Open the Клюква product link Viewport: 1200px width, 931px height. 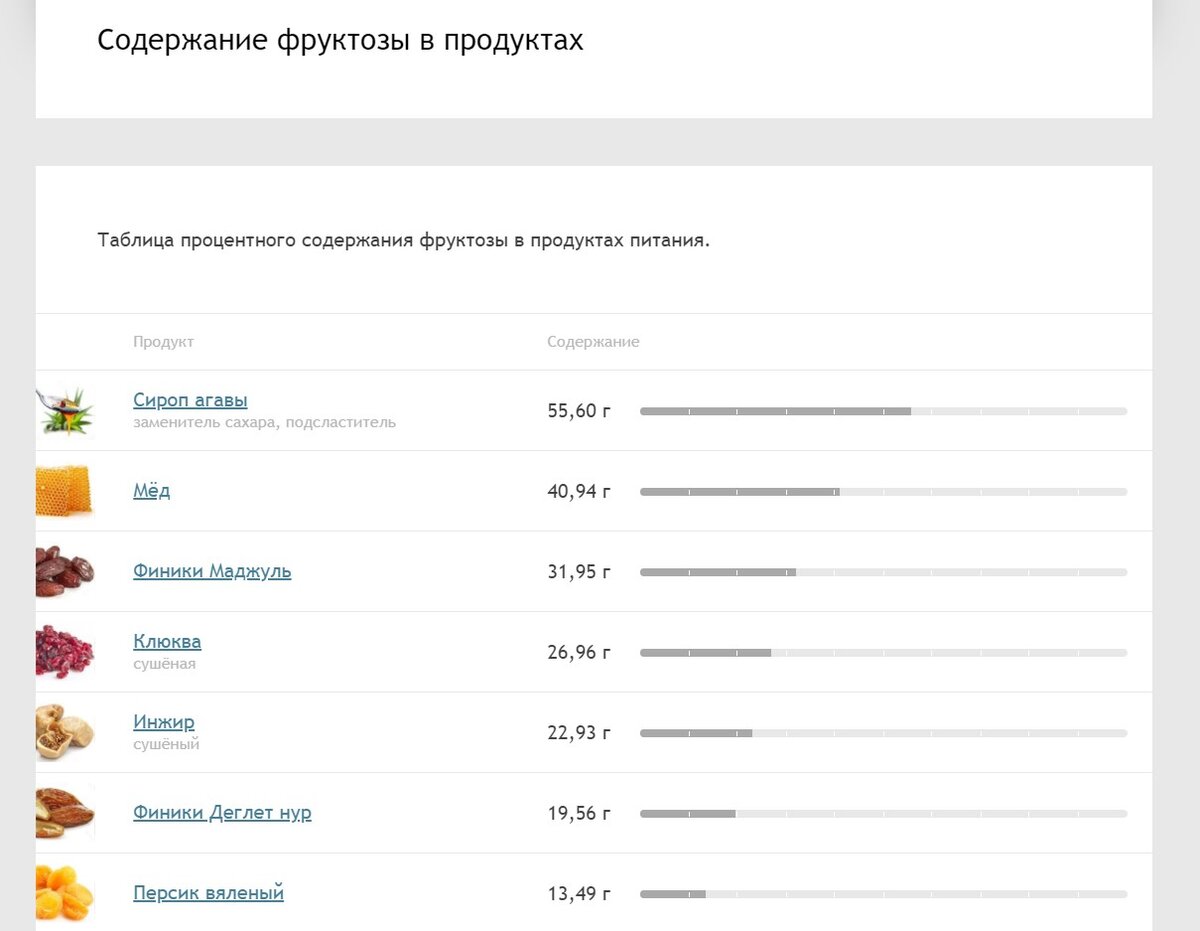click(167, 641)
